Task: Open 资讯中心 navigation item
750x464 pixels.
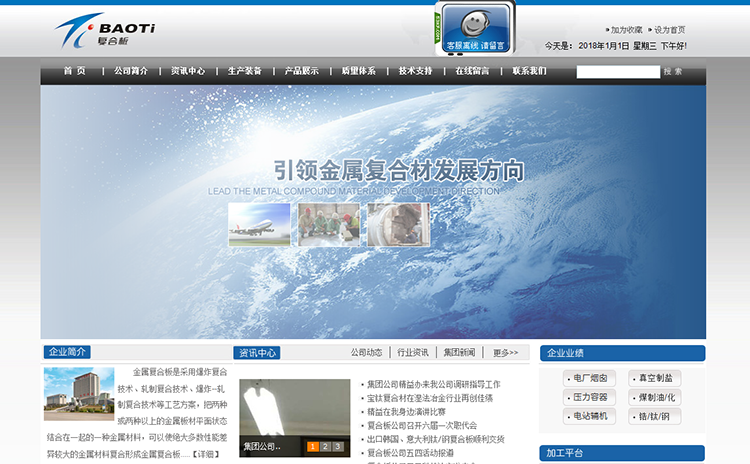Action: tap(188, 71)
